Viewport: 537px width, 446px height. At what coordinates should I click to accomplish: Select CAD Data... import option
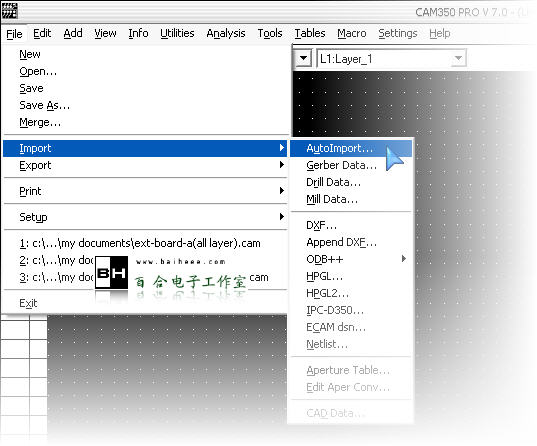[351, 413]
